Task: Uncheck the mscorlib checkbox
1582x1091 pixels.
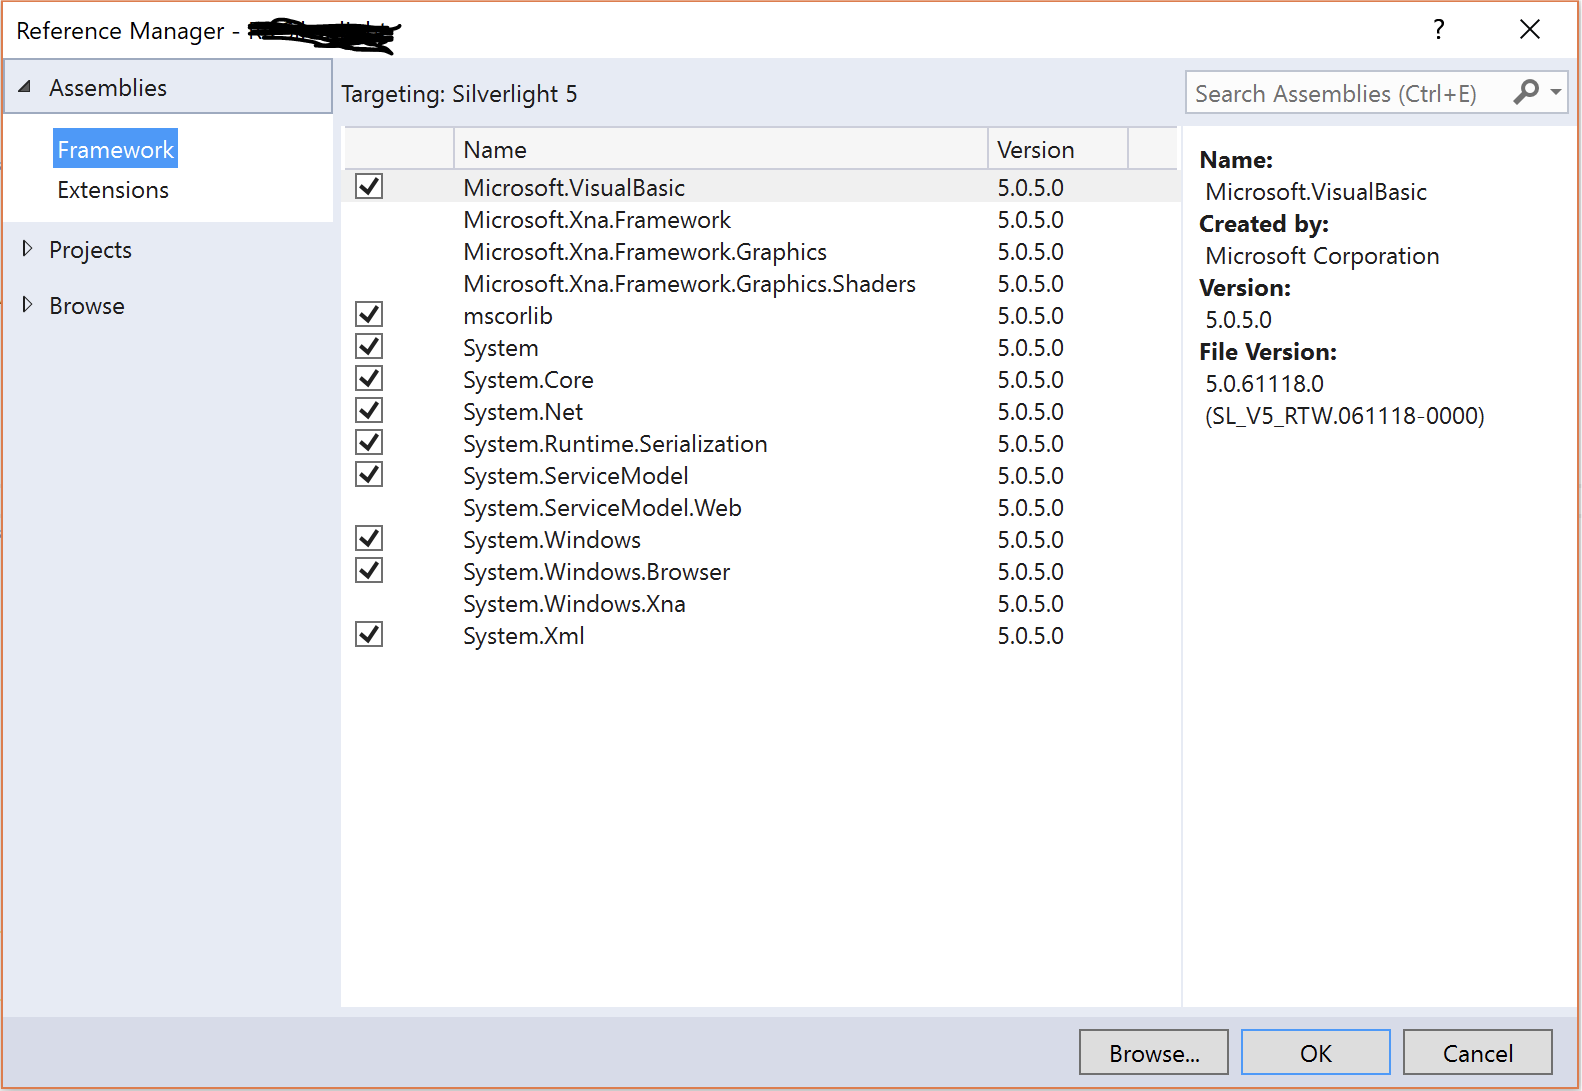Action: coord(369,314)
